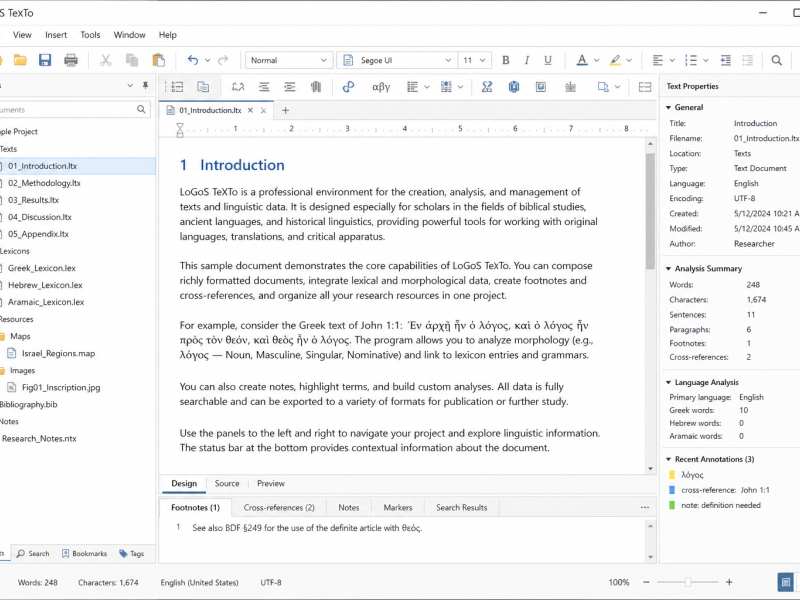Undo the last action
This screenshot has width=800, height=600.
pos(193,60)
